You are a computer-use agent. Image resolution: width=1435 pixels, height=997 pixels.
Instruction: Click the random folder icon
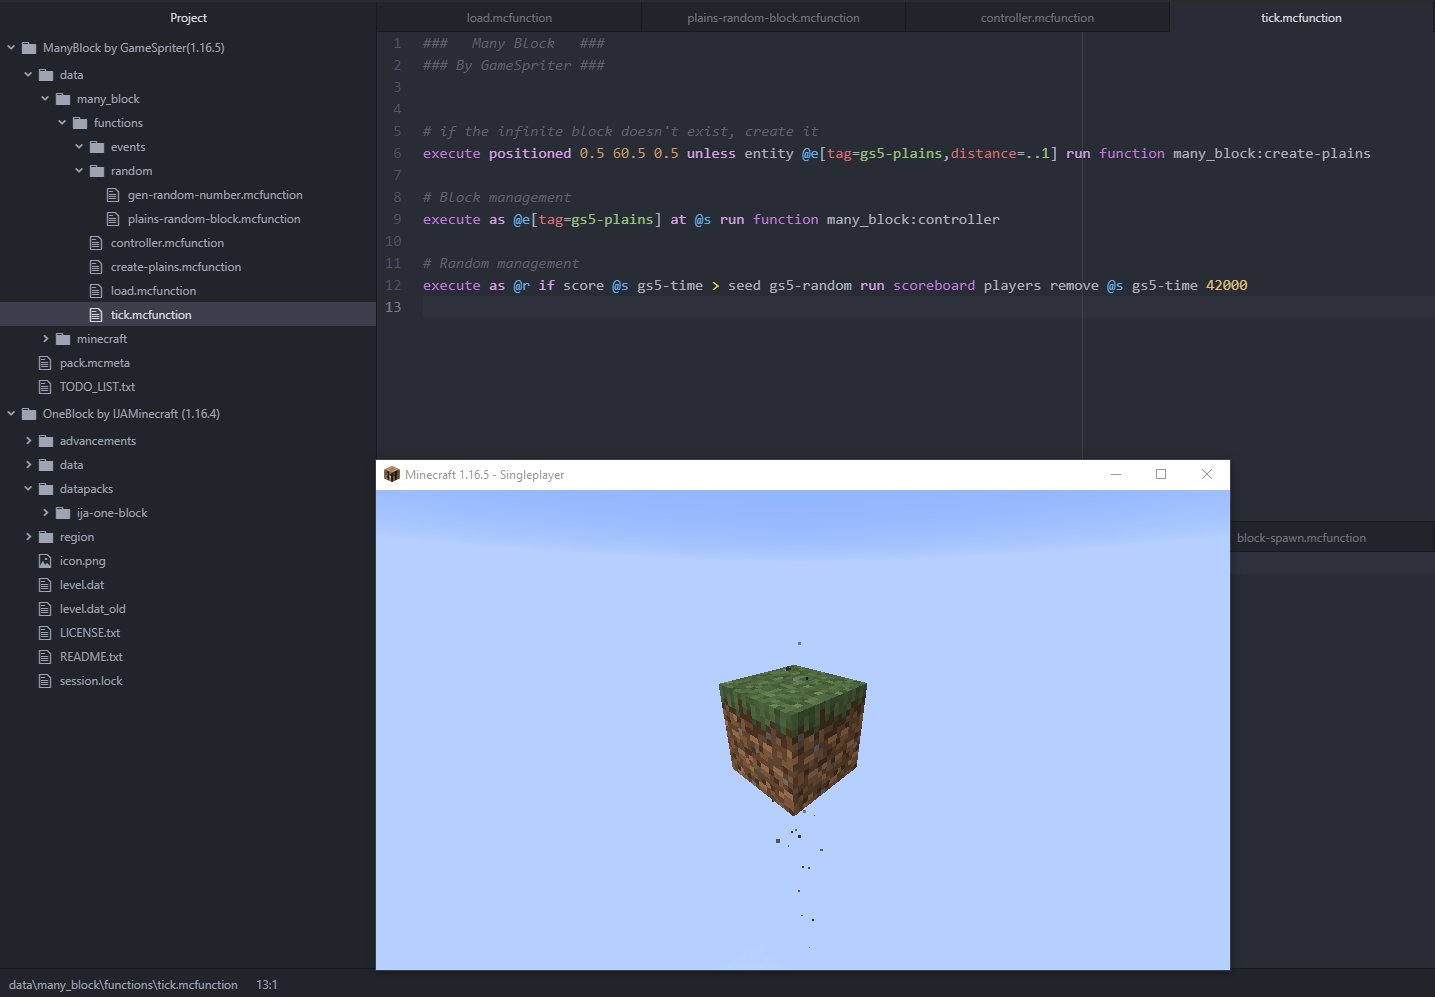point(97,171)
